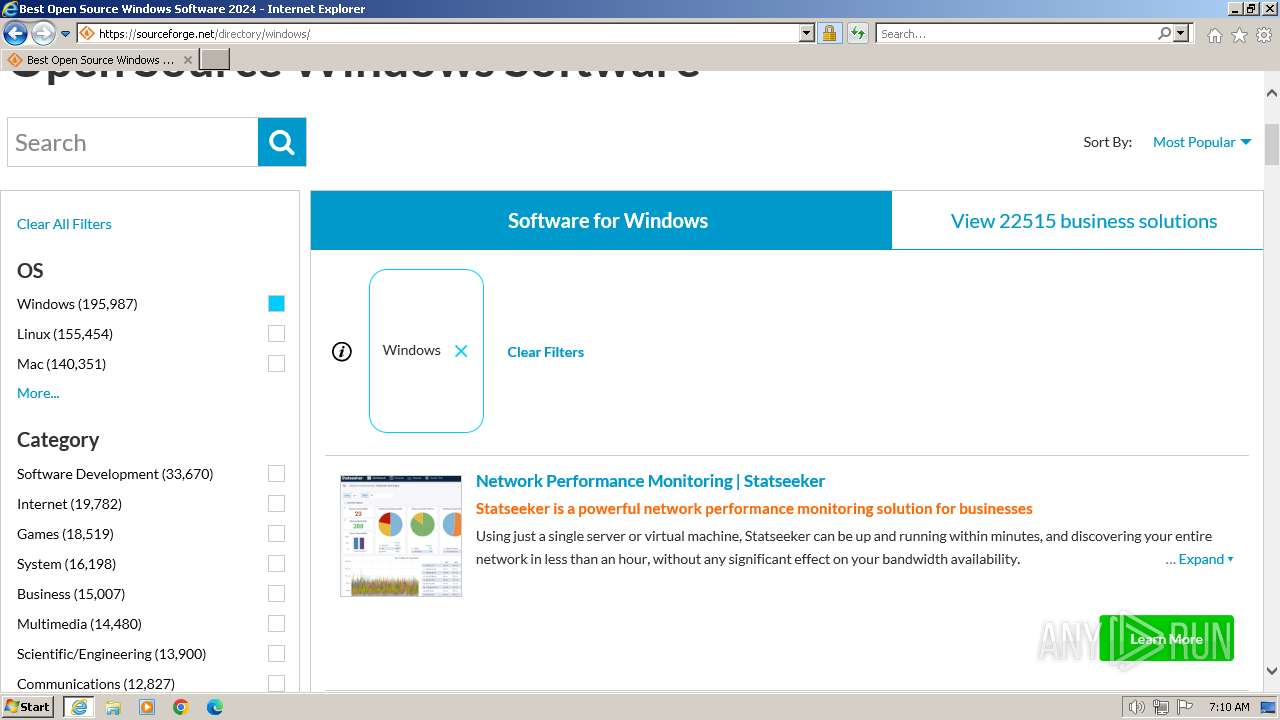Image resolution: width=1280 pixels, height=720 pixels.
Task: Click the Start button
Action: click(27, 707)
